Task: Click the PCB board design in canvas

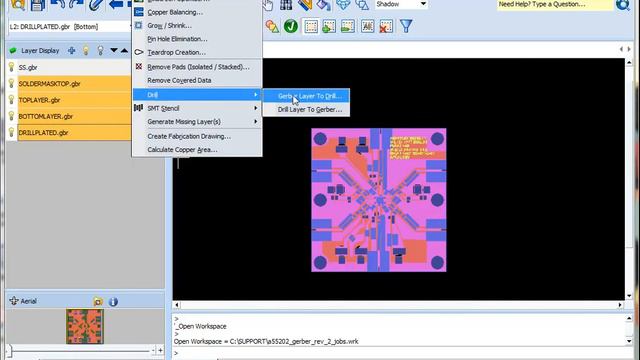Action: [379, 200]
